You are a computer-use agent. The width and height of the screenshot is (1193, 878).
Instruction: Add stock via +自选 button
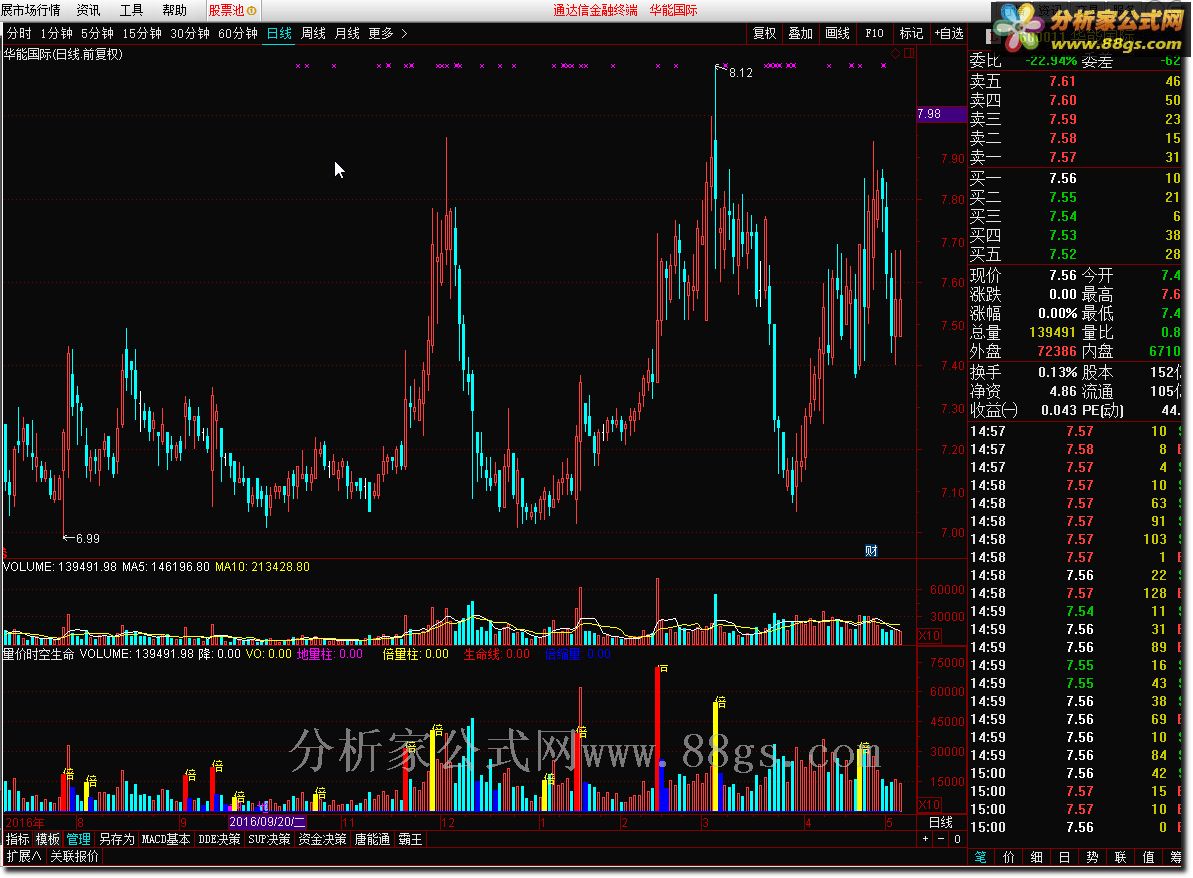(949, 33)
